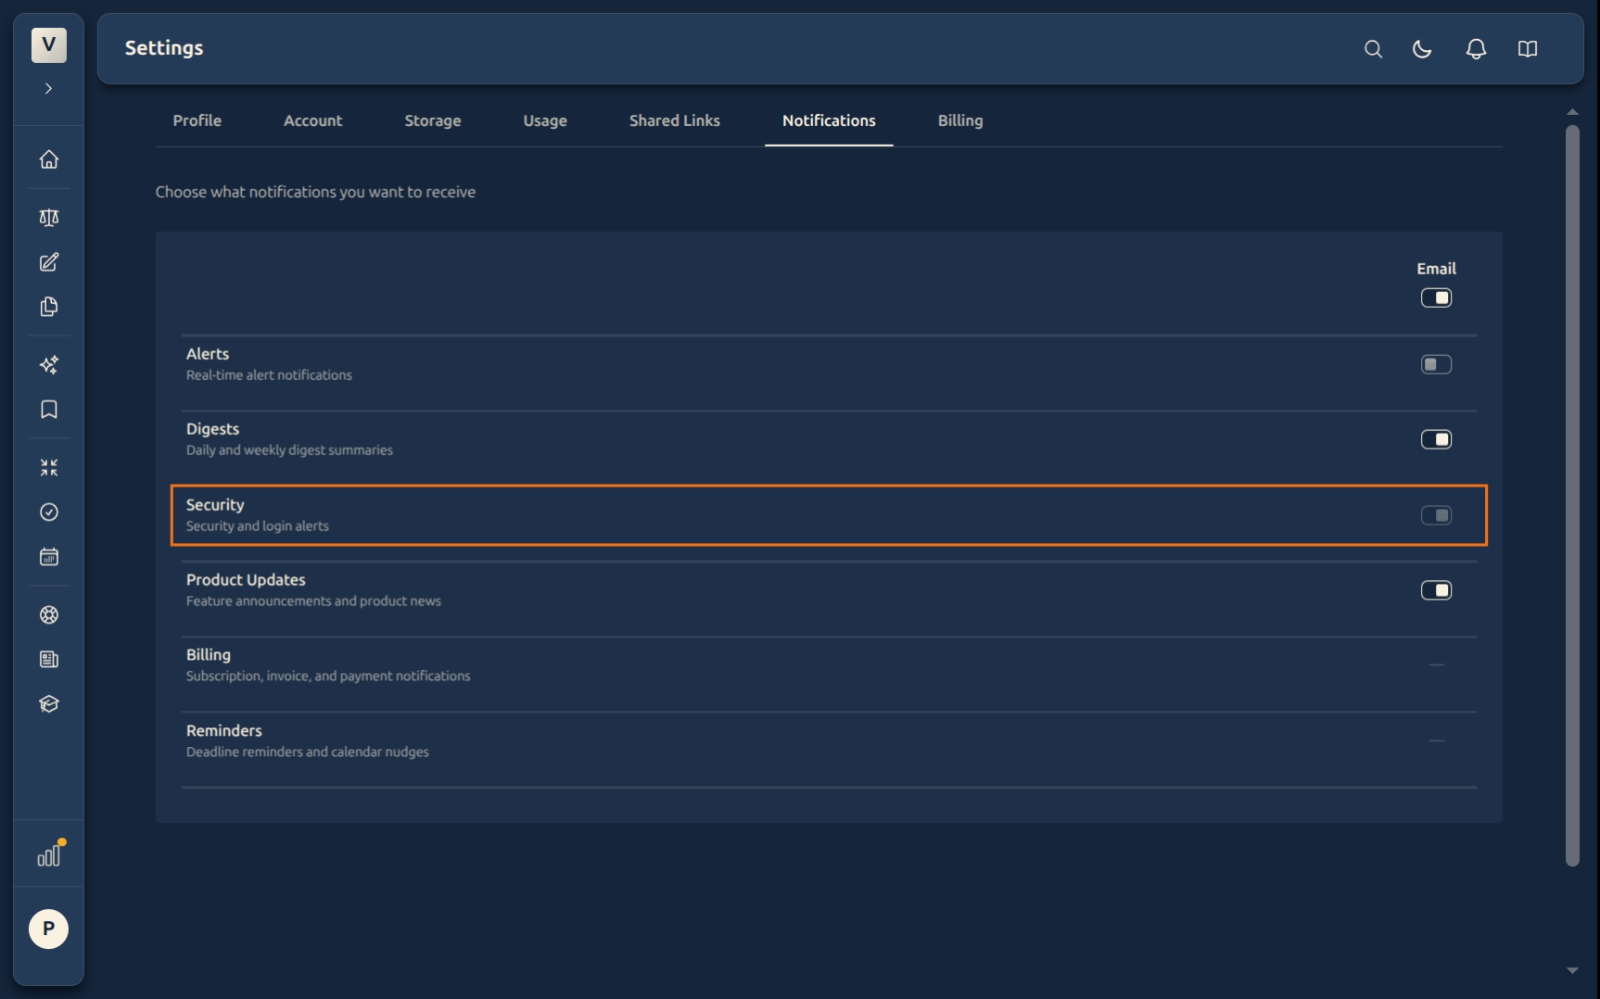This screenshot has height=999, width=1600.
Task: Open the Usage tab
Action: coord(545,121)
